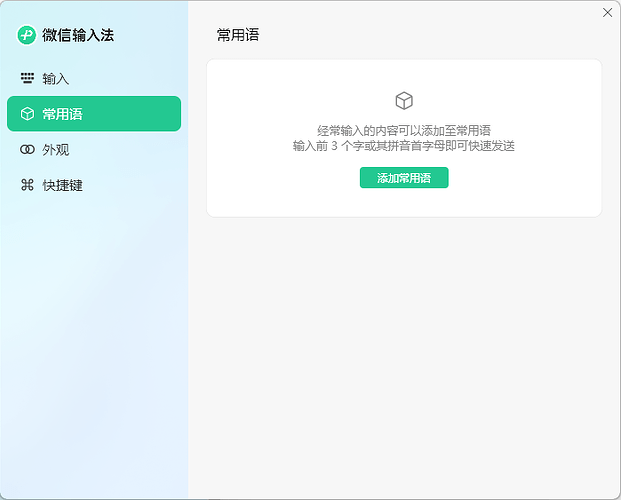
Task: Go to the 快捷键 shortcuts page
Action: (x=62, y=185)
